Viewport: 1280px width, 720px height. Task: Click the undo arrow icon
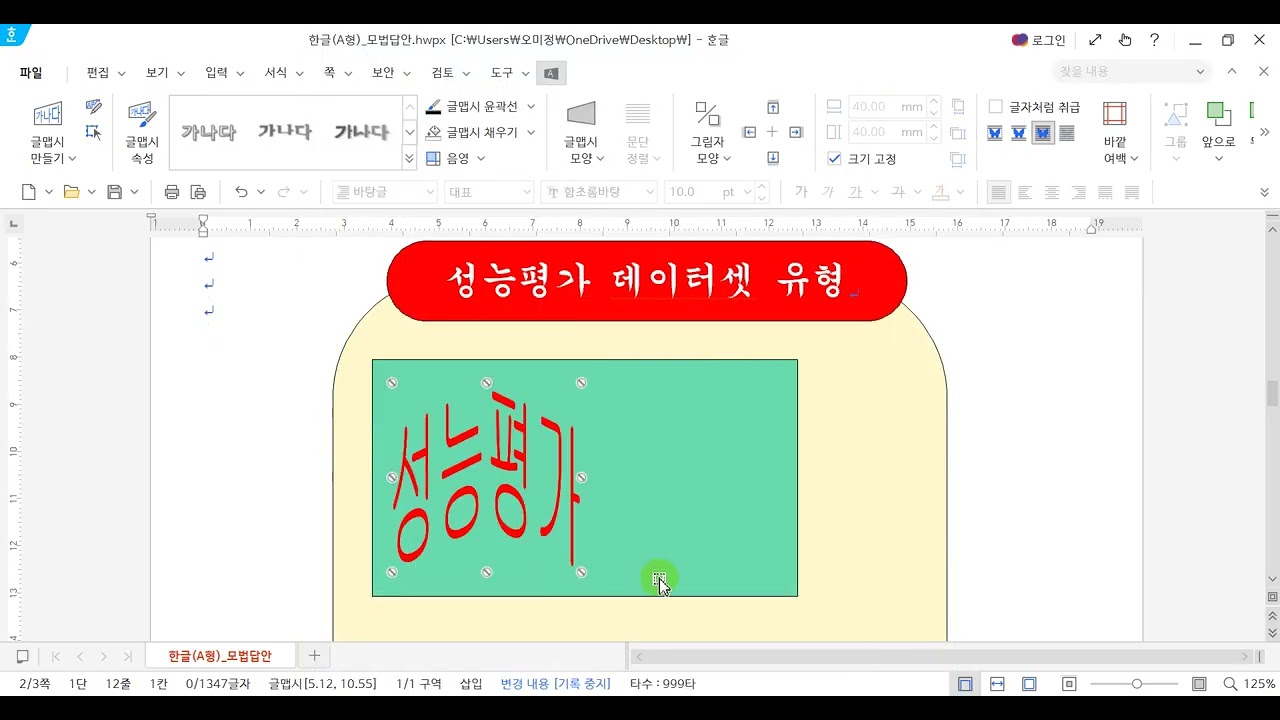point(241,192)
